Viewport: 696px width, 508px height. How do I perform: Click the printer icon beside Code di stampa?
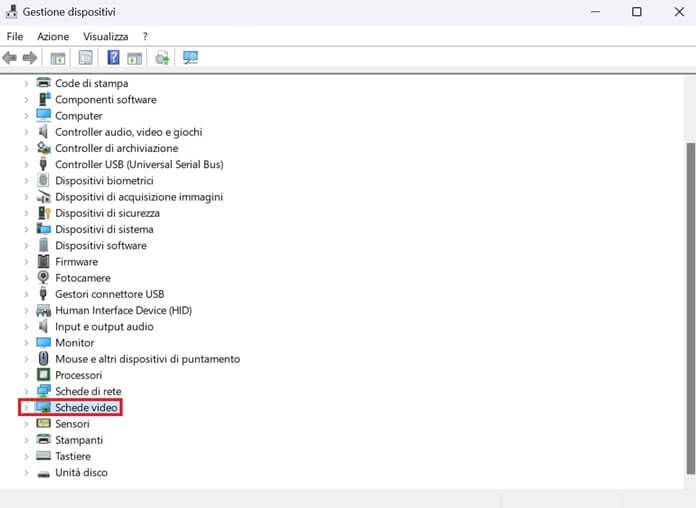(44, 83)
